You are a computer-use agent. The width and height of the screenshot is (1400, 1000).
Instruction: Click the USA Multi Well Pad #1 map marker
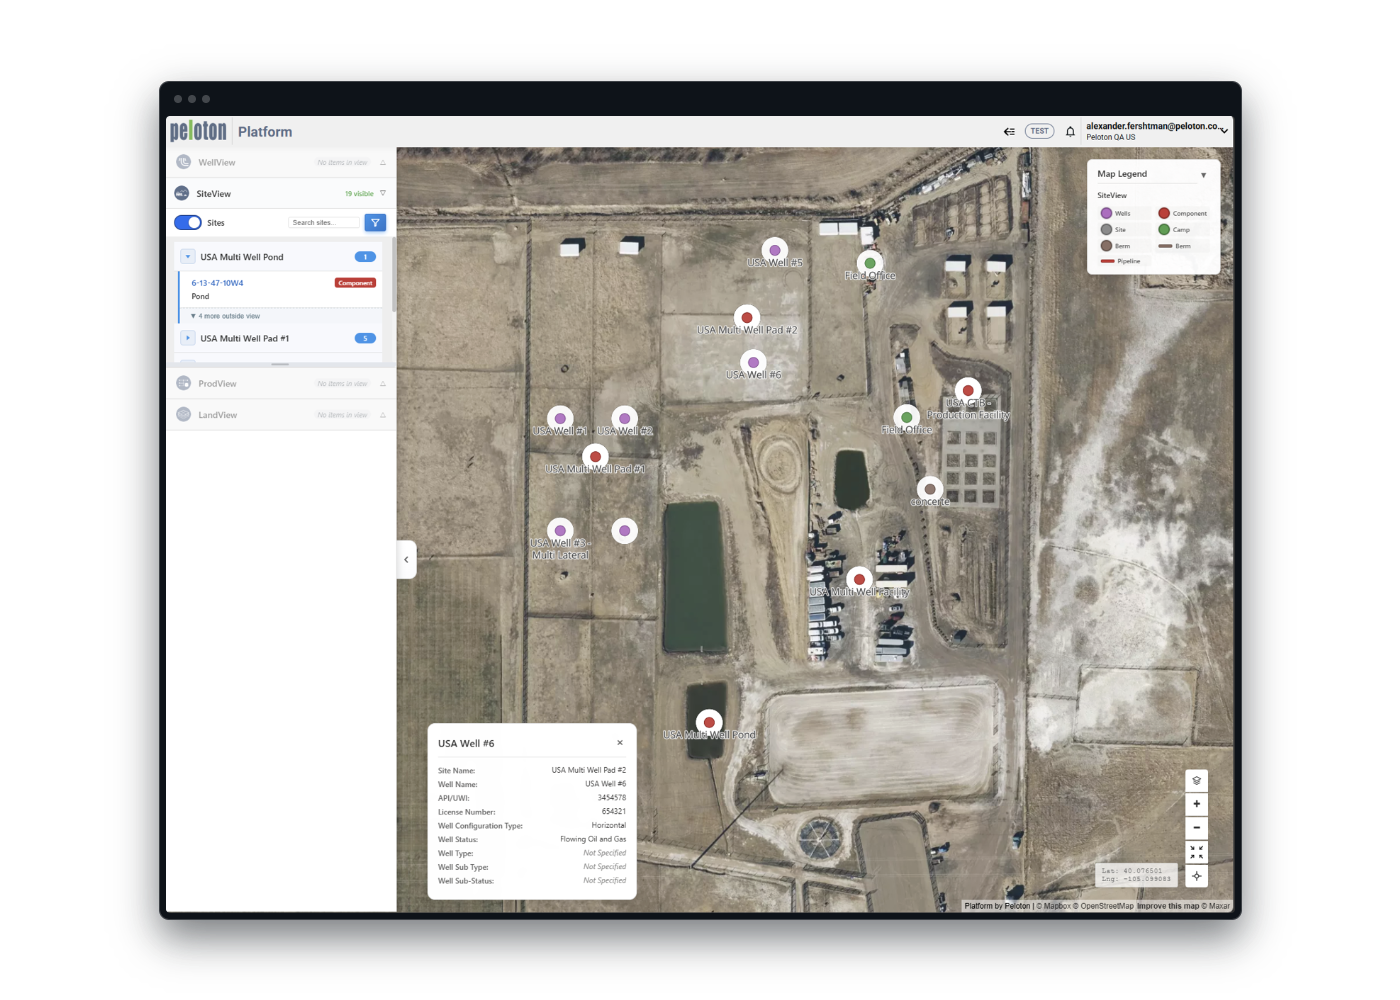pyautogui.click(x=595, y=457)
